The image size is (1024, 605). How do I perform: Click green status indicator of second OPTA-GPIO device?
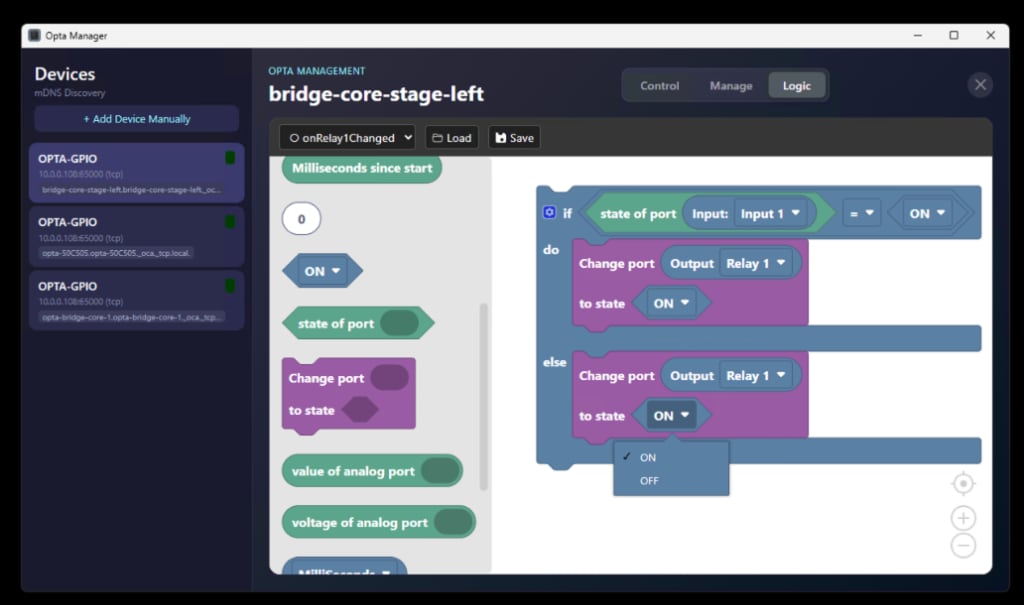coord(230,221)
